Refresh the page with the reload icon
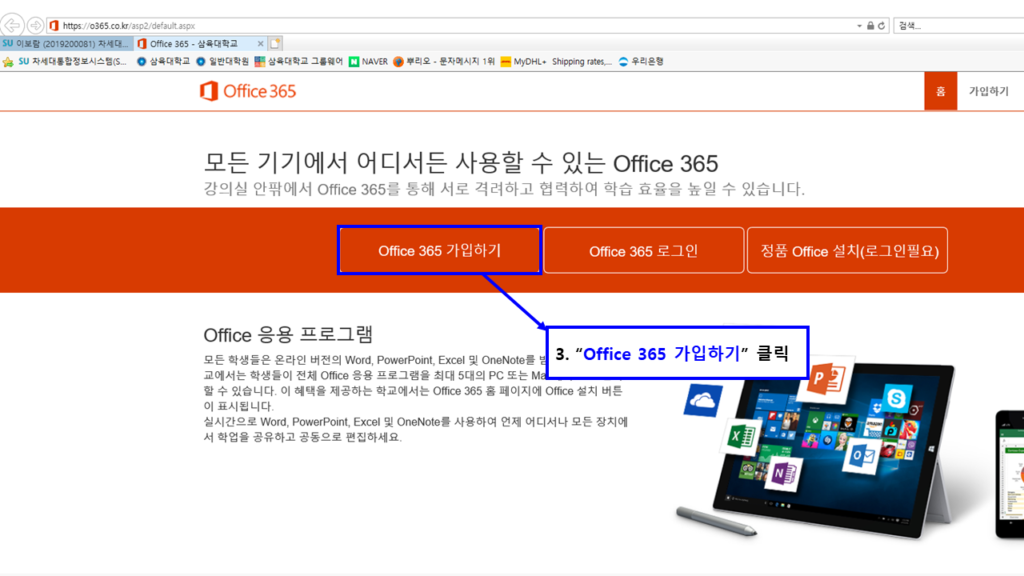Viewport: 1024px width, 576px height. coord(881,26)
